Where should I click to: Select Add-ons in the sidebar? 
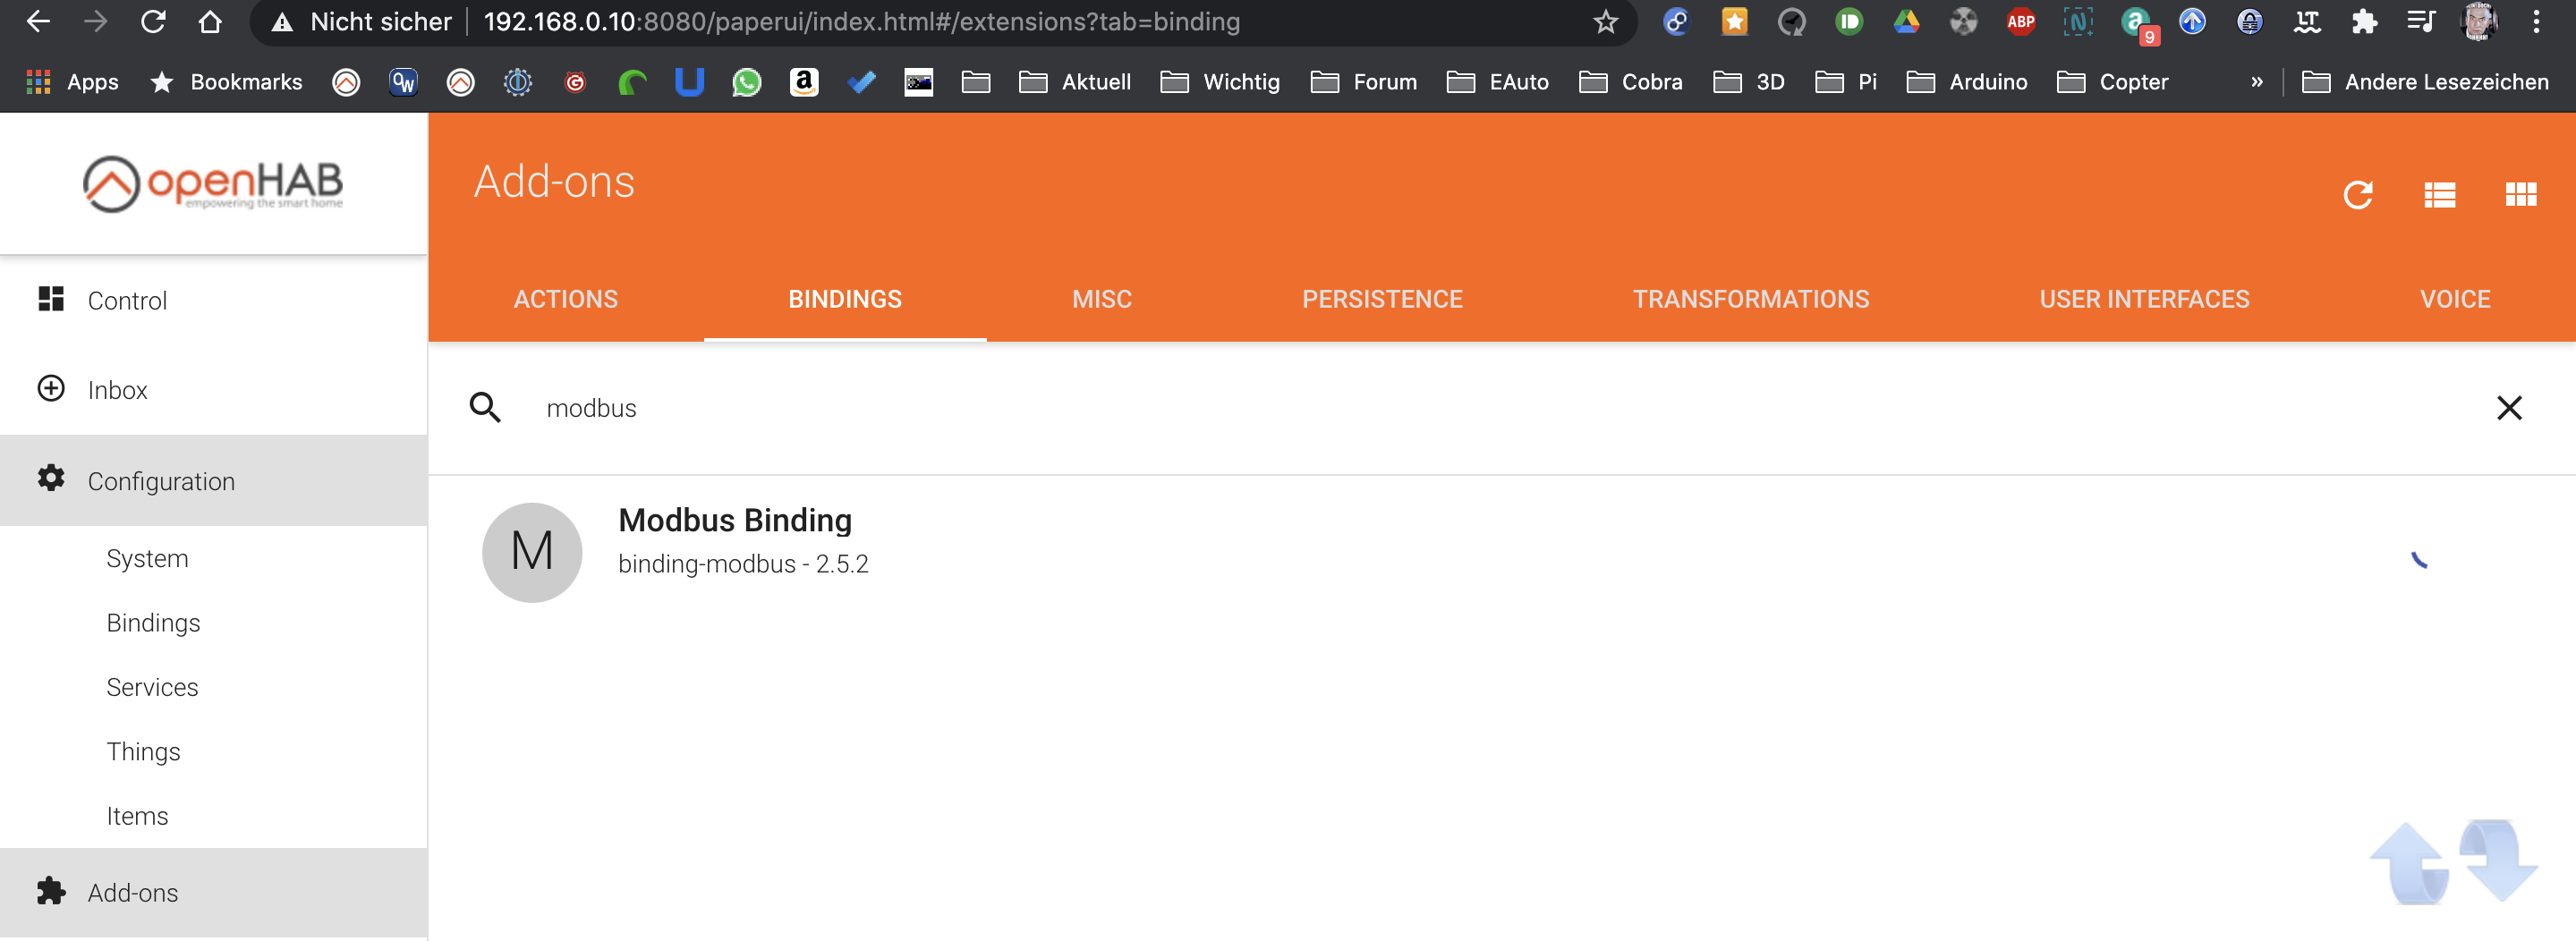[213, 892]
